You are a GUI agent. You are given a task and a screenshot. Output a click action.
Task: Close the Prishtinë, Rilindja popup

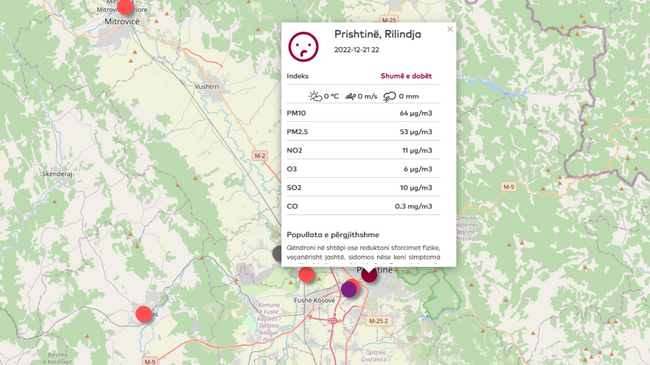point(450,29)
